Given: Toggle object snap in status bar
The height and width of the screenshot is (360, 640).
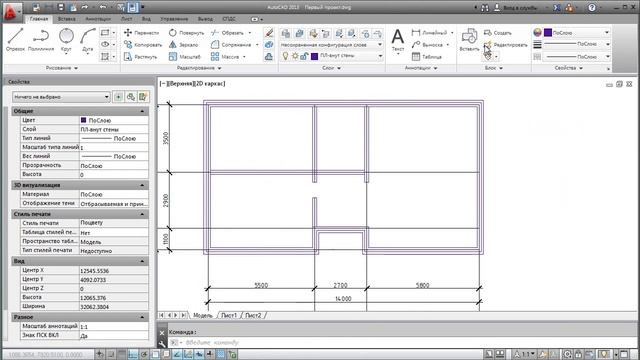Looking at the screenshot, I should [155, 354].
